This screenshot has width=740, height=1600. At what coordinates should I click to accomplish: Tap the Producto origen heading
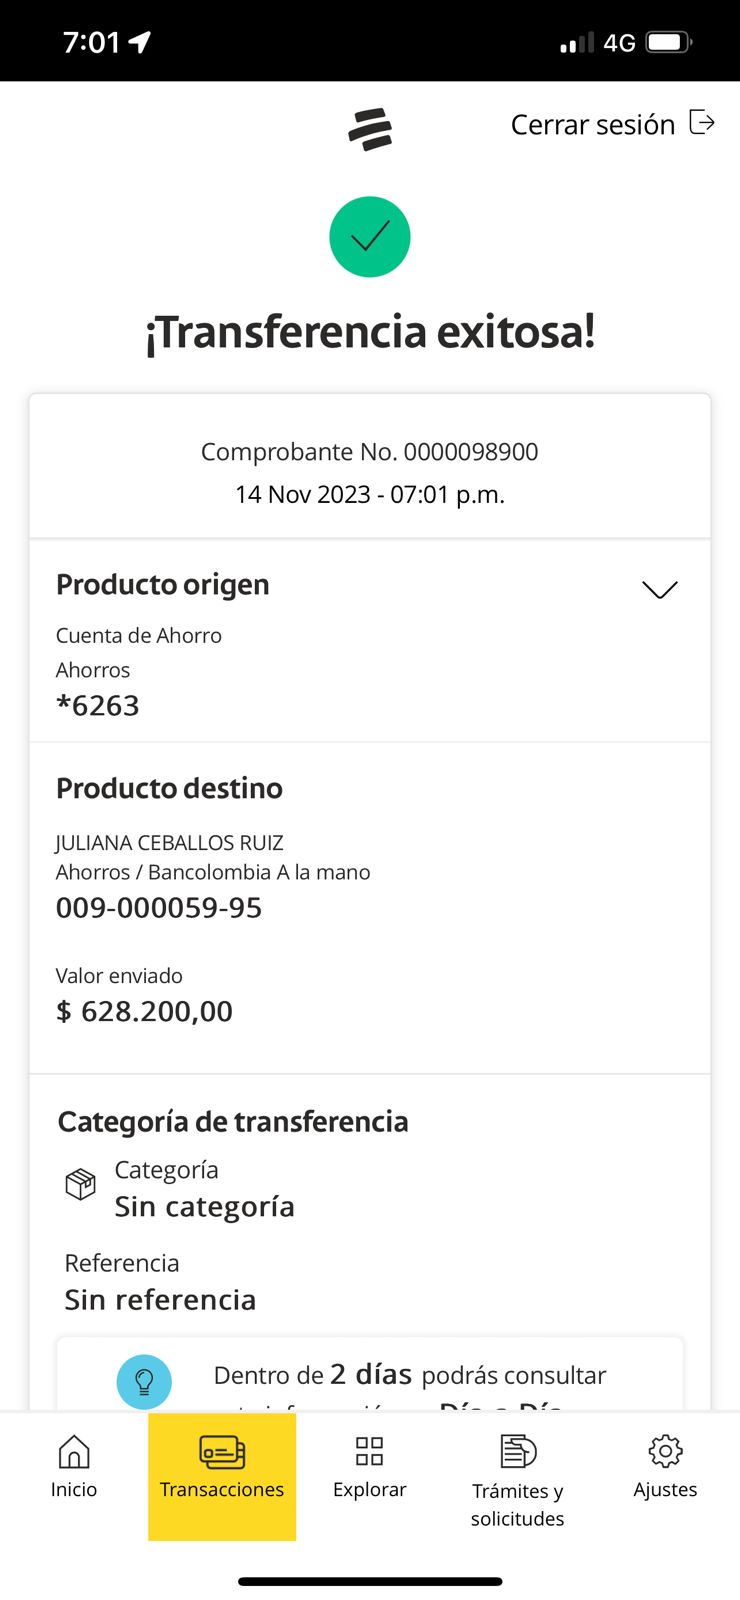(163, 585)
